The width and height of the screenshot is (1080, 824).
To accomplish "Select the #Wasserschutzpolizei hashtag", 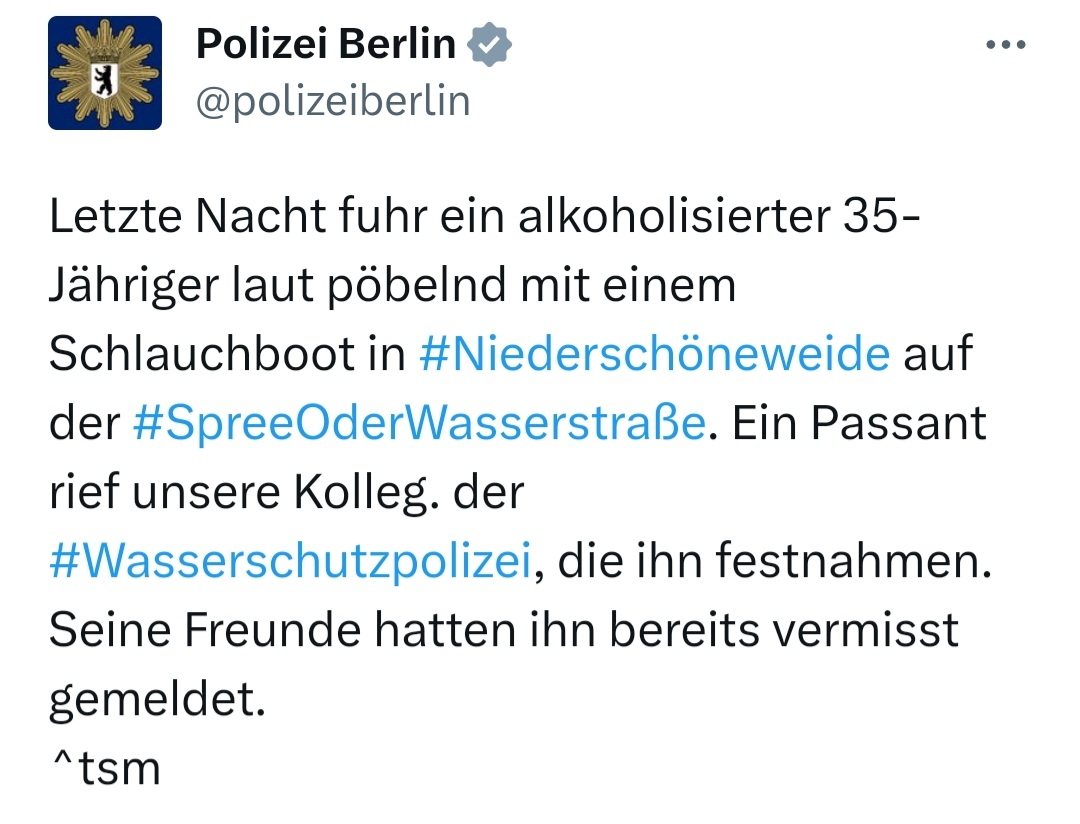I will 288,562.
